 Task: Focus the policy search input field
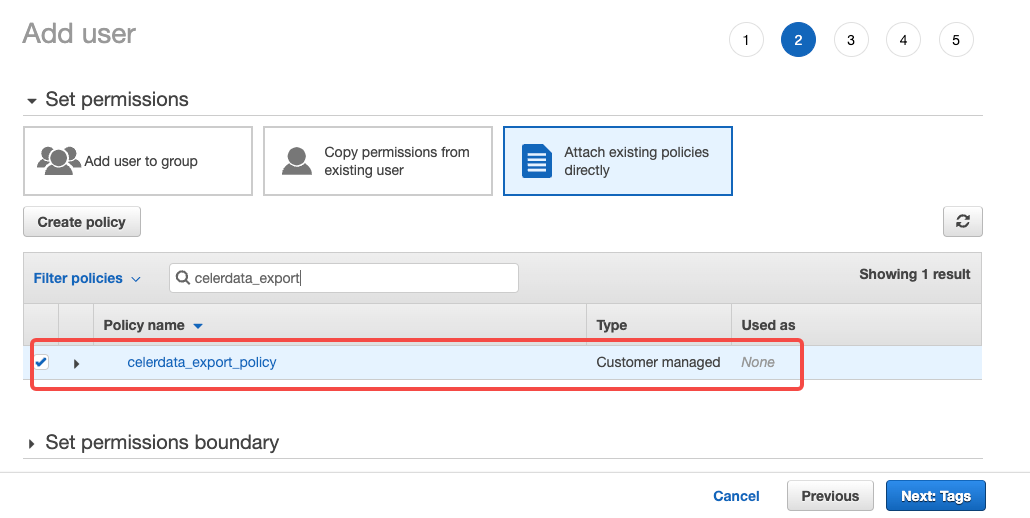344,278
